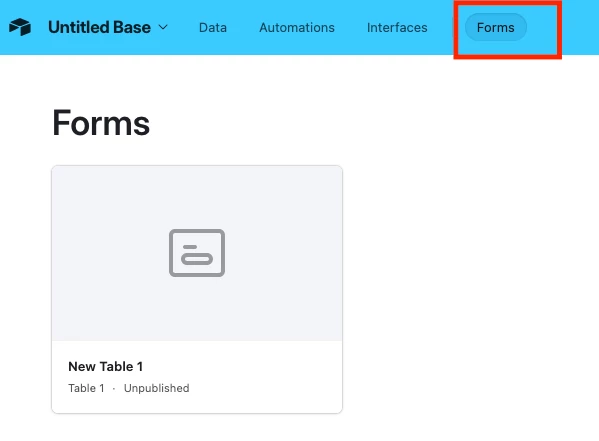Viewport: 599px width, 441px height.
Task: Click the Airtable logo icon
Action: click(x=20, y=27)
